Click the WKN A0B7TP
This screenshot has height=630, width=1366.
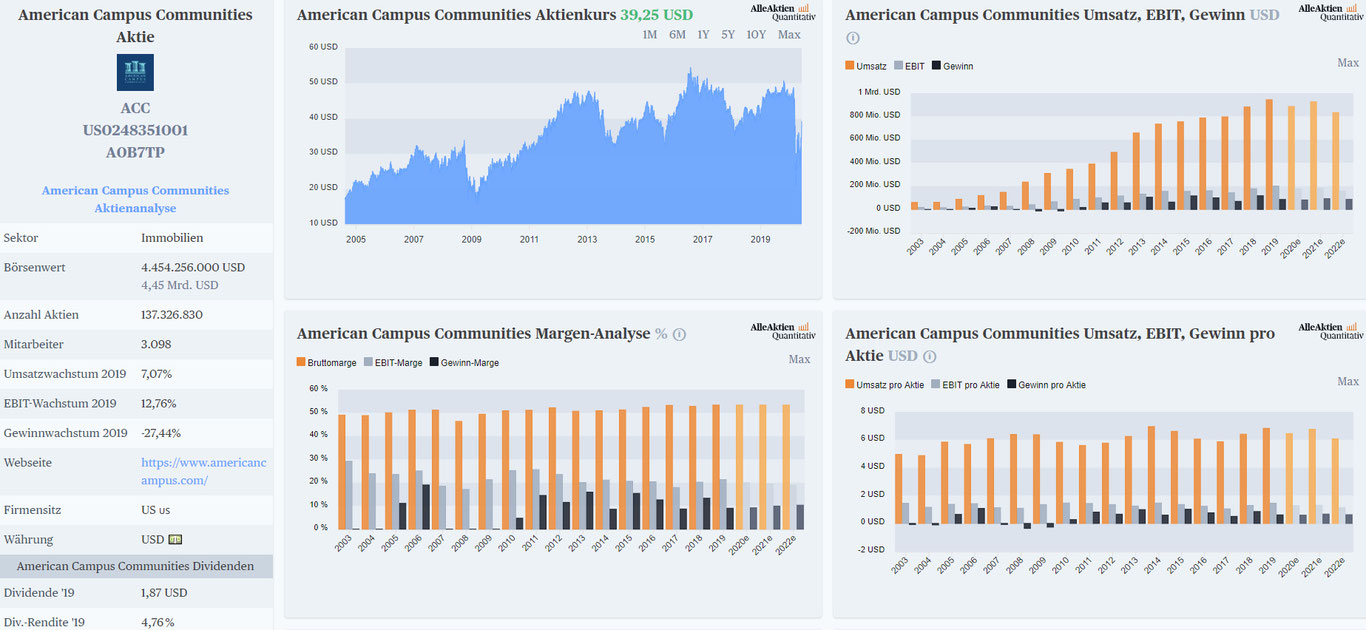click(x=135, y=152)
